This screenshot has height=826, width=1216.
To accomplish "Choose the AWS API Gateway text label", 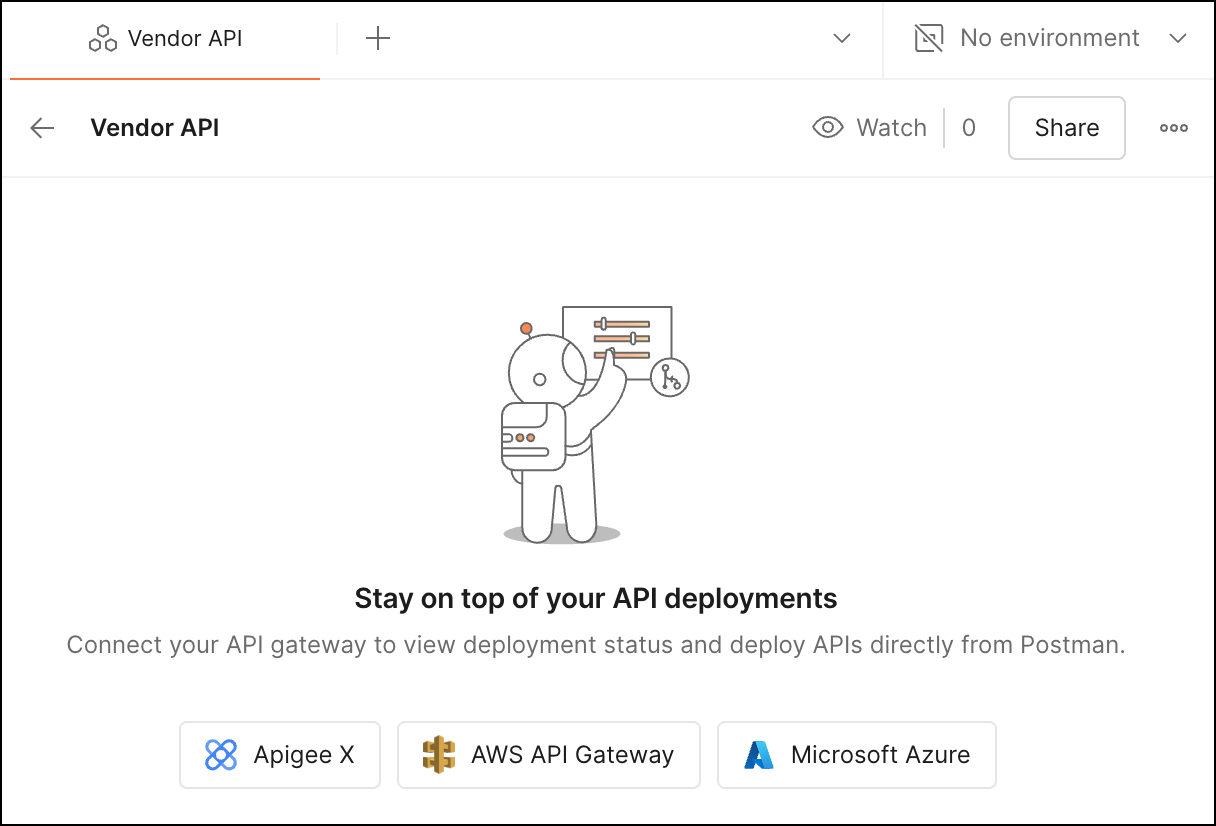I will coord(572,755).
